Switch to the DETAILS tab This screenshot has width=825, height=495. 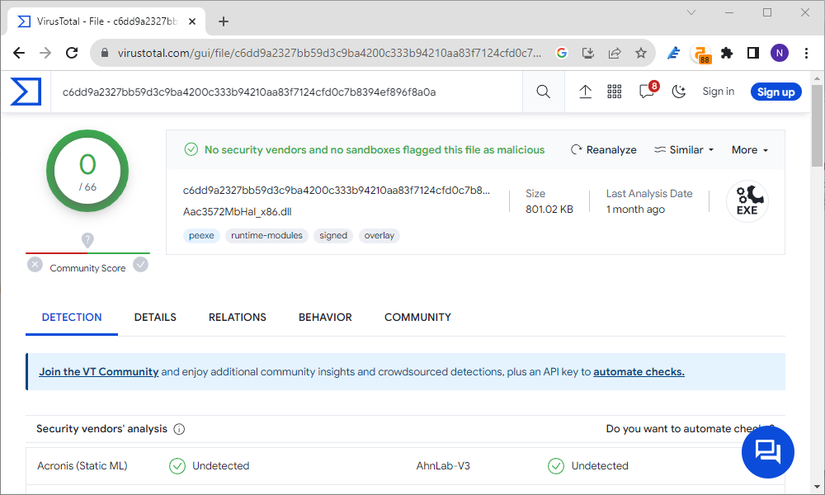(x=155, y=317)
